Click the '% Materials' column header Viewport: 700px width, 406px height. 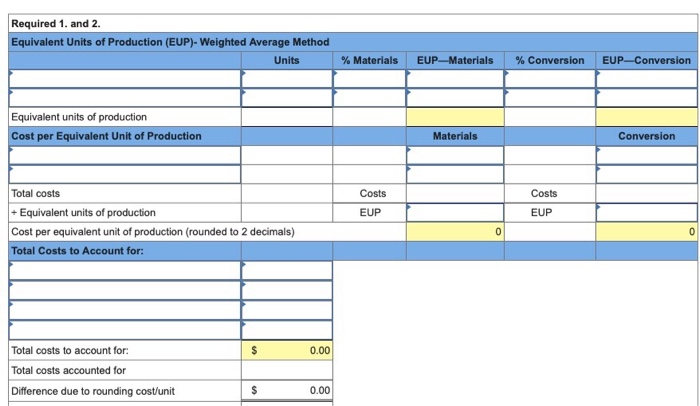(369, 60)
